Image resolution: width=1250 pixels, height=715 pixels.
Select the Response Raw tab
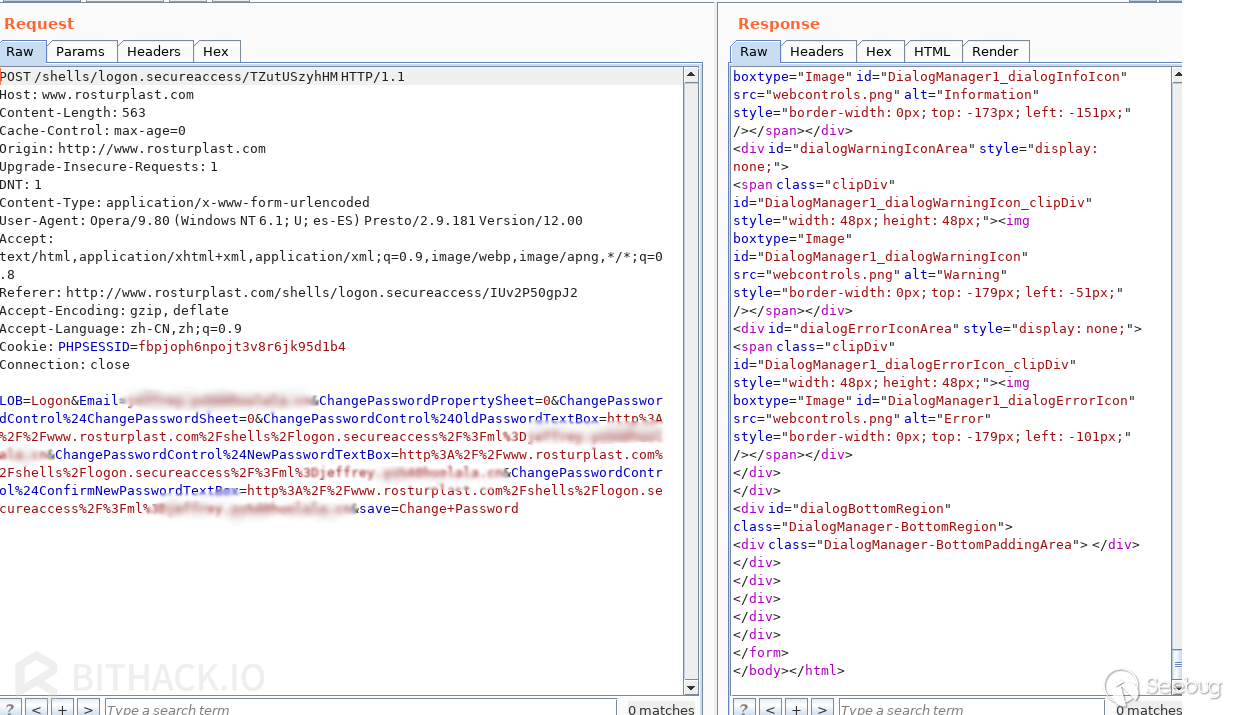(x=754, y=51)
